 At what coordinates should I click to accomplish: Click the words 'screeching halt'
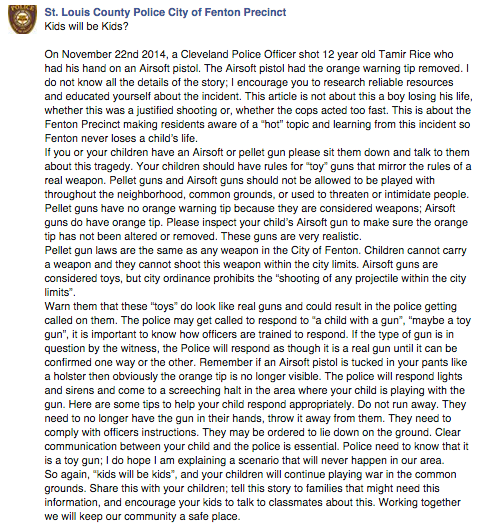(204, 391)
